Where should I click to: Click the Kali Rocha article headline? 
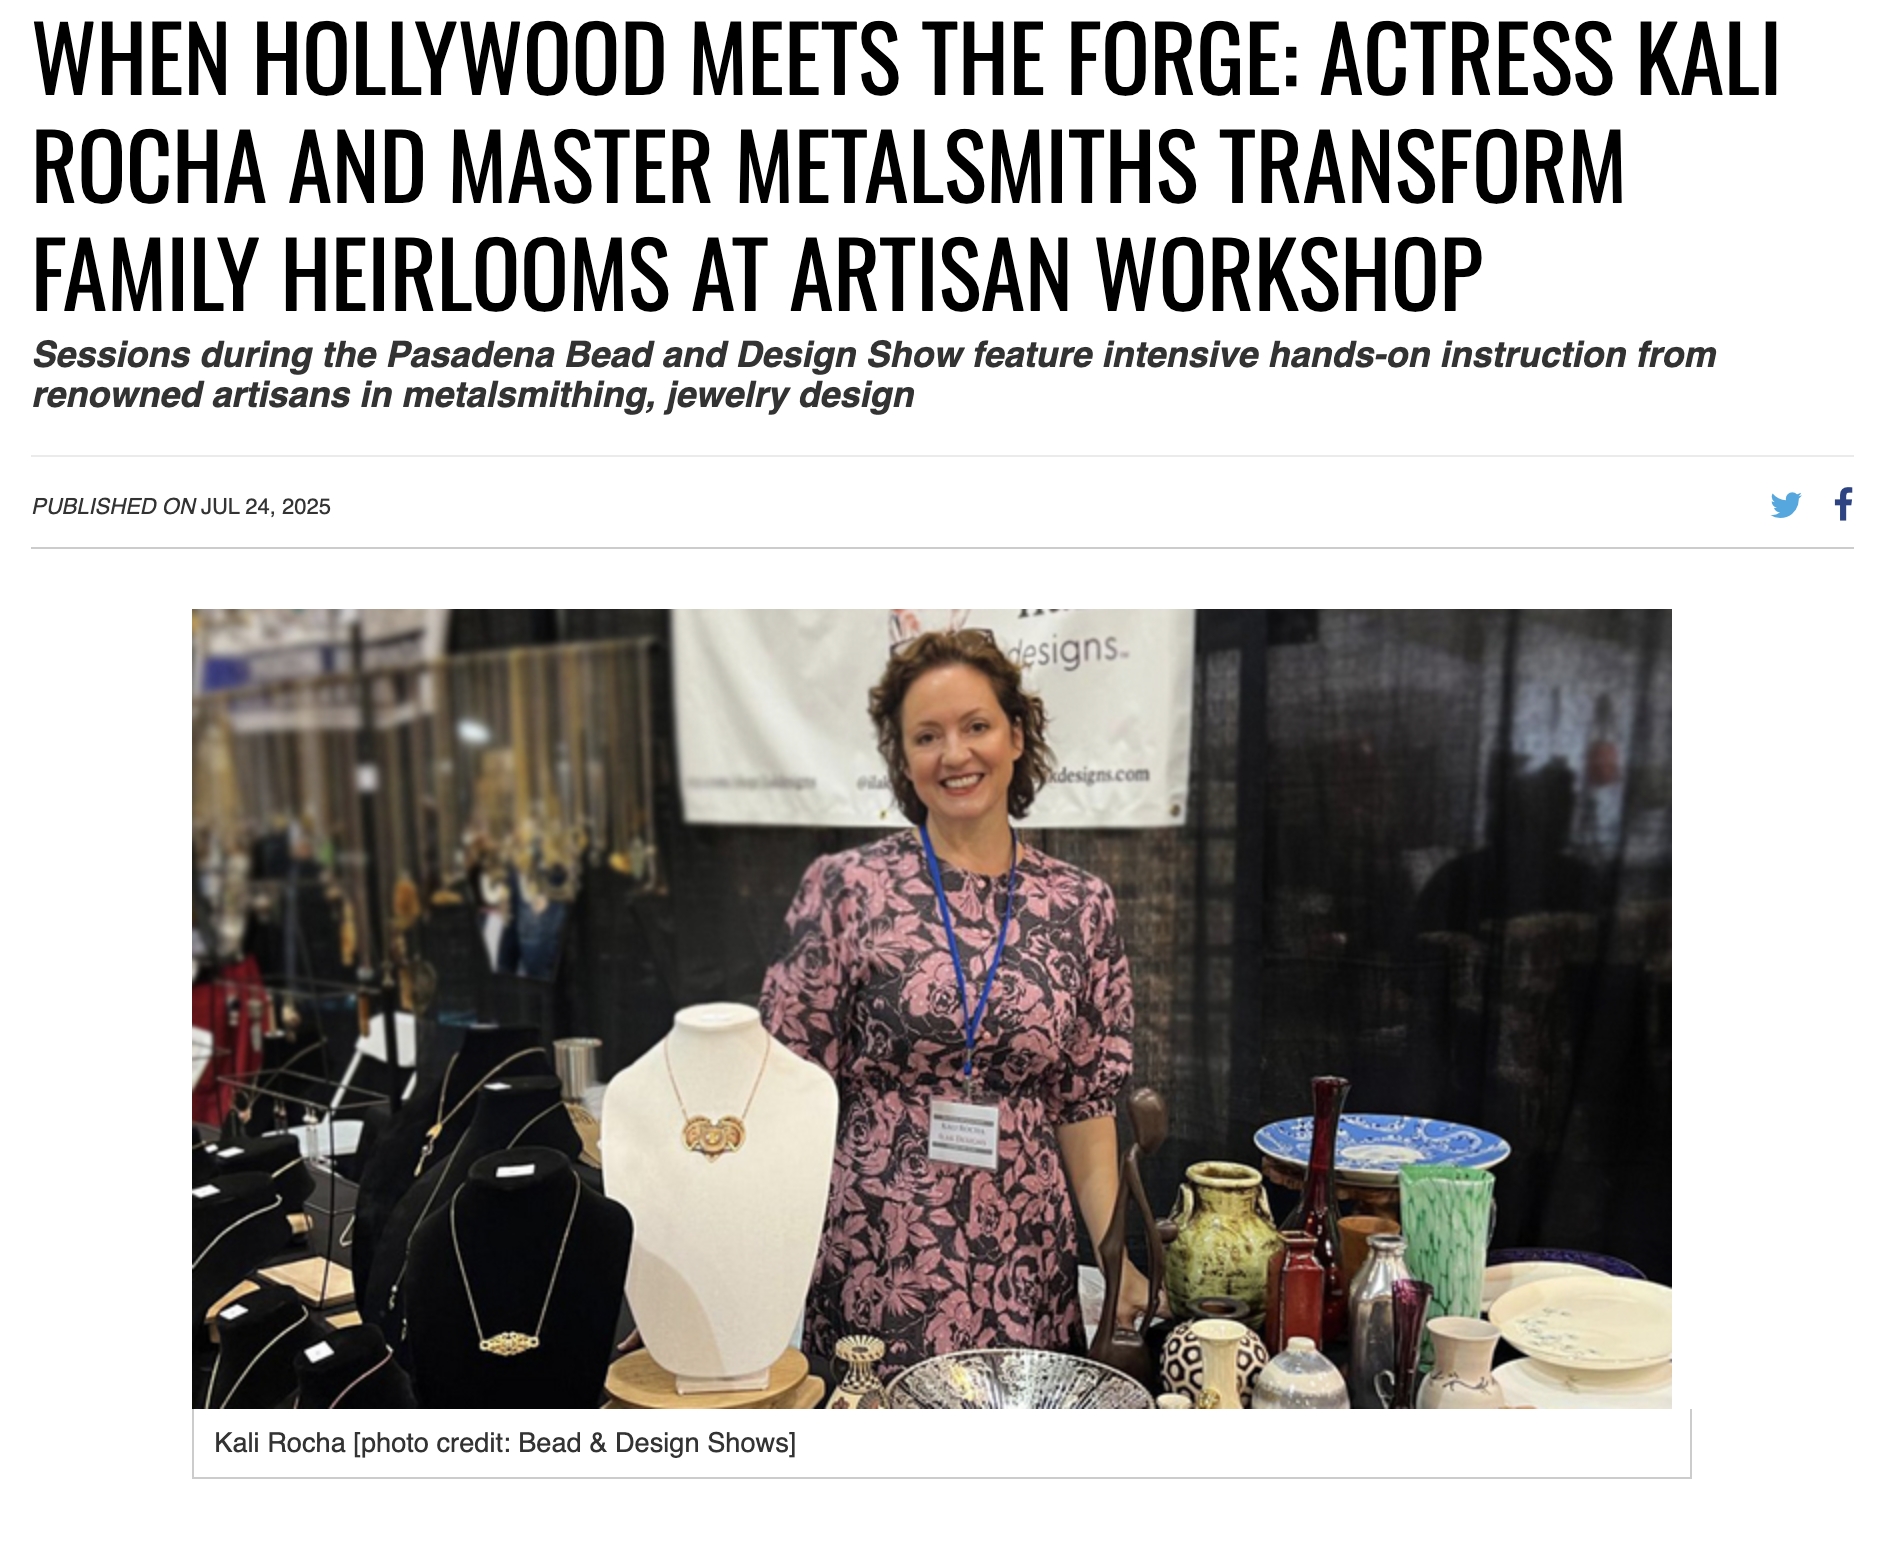906,165
